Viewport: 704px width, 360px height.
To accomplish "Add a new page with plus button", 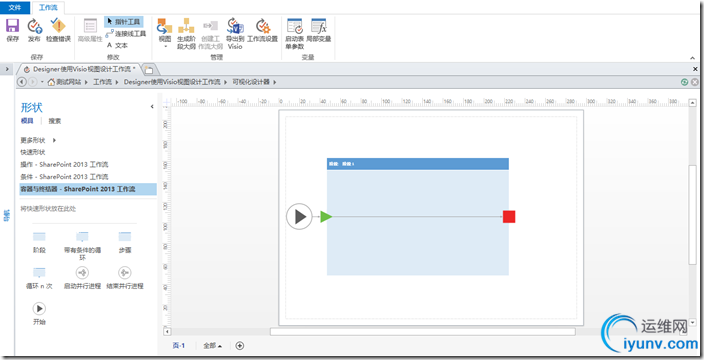I will pyautogui.click(x=240, y=346).
